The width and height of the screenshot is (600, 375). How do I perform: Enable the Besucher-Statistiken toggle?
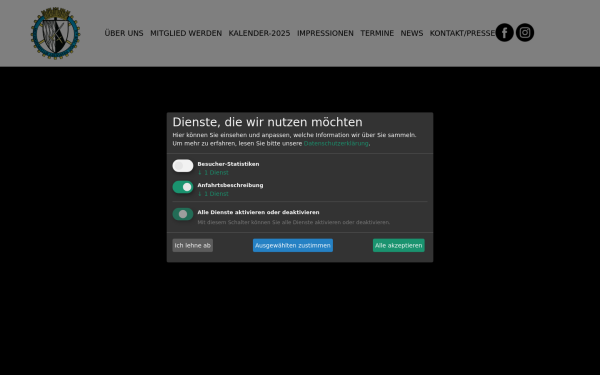pyautogui.click(x=183, y=166)
